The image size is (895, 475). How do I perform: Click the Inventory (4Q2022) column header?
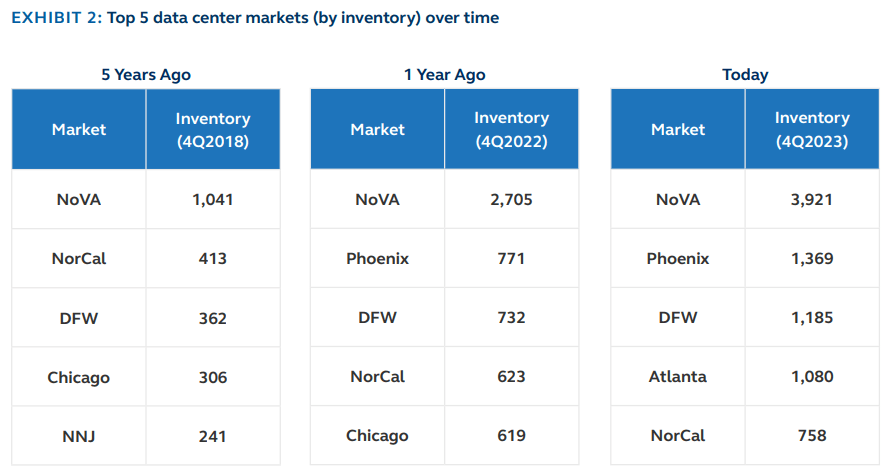511,129
